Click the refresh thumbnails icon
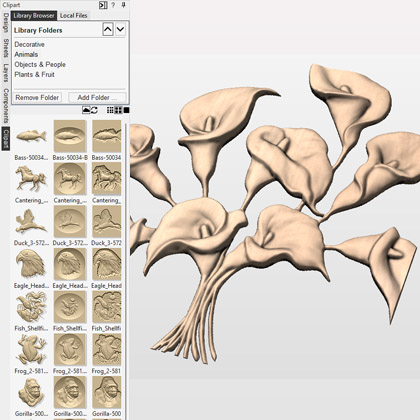The width and height of the screenshot is (420, 420). click(x=94, y=110)
